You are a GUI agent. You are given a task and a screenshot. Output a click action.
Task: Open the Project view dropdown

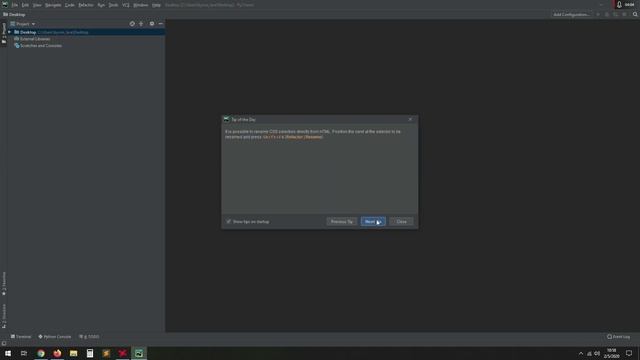click(x=23, y=24)
